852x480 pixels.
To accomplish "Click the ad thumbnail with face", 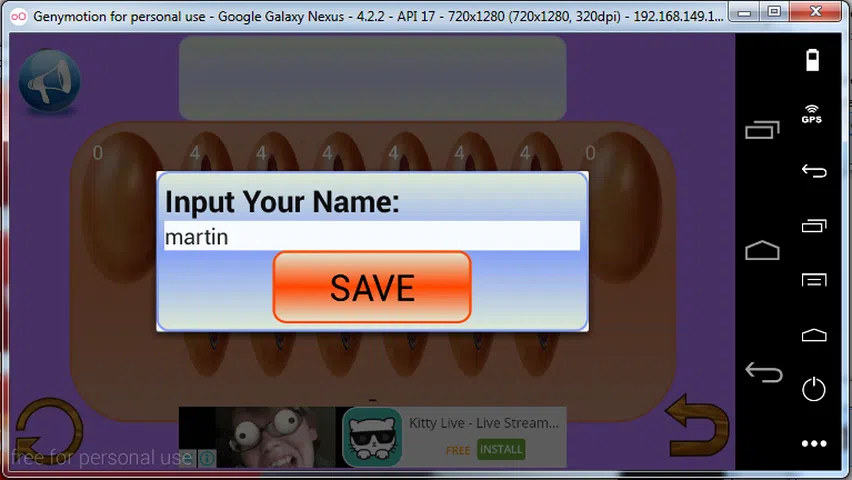I will point(260,437).
